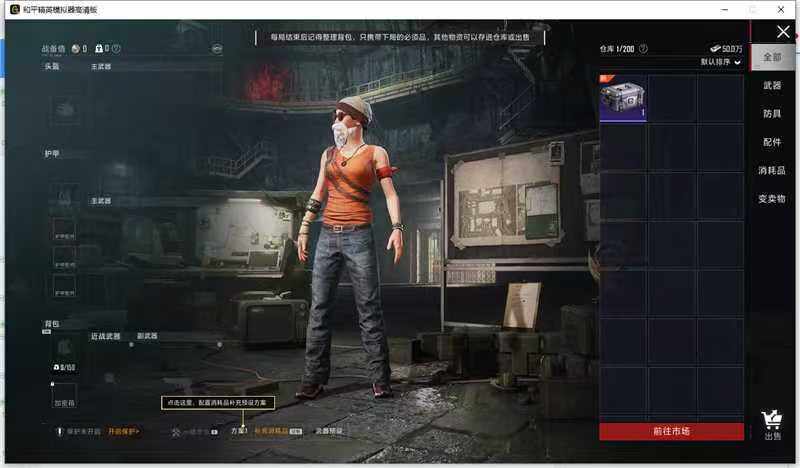Click the protection shield icon at bottom left
The height and width of the screenshot is (468, 800).
tap(60, 431)
